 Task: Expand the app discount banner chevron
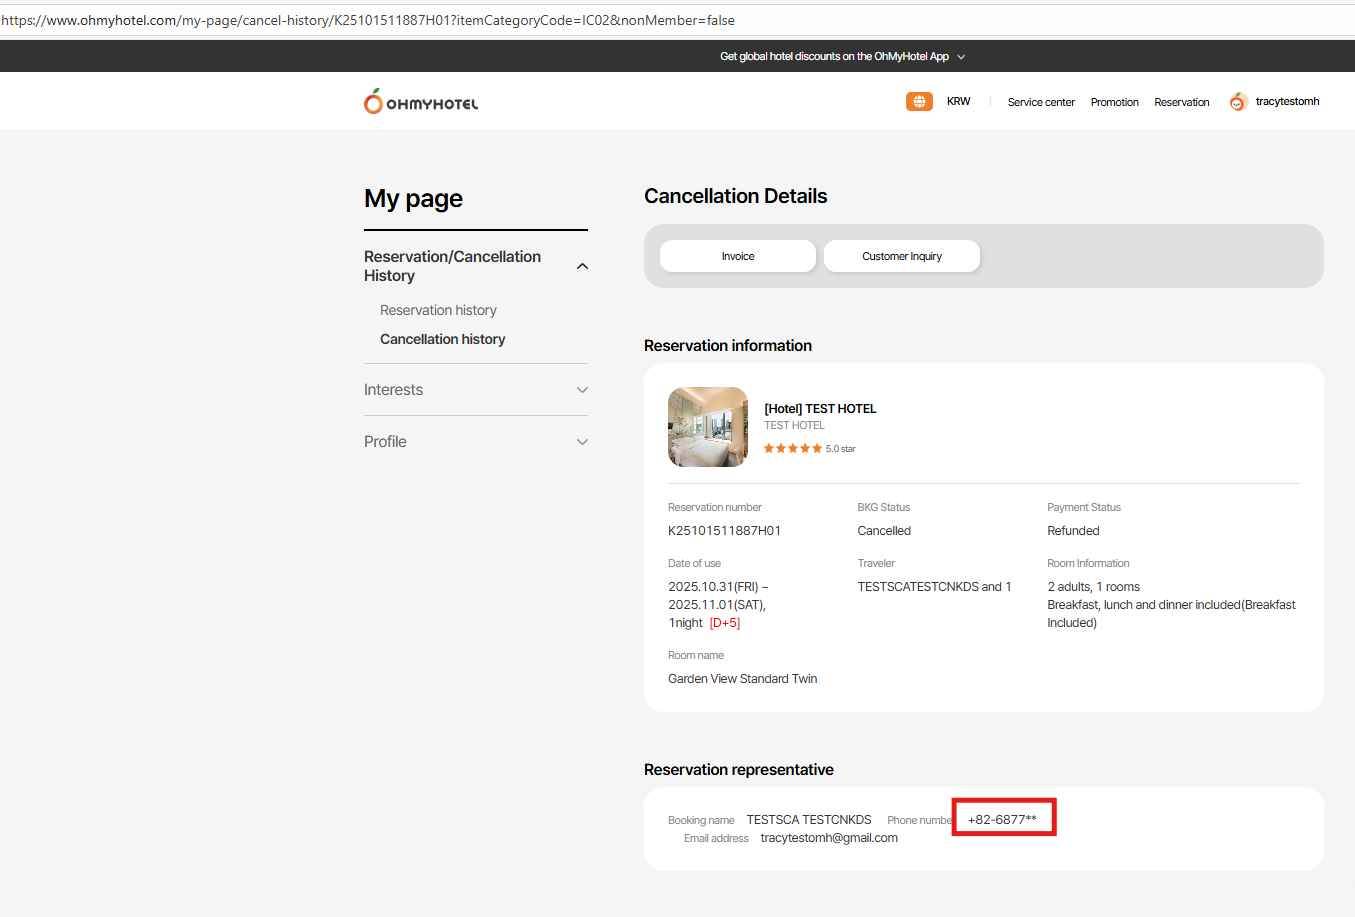pyautogui.click(x=961, y=57)
